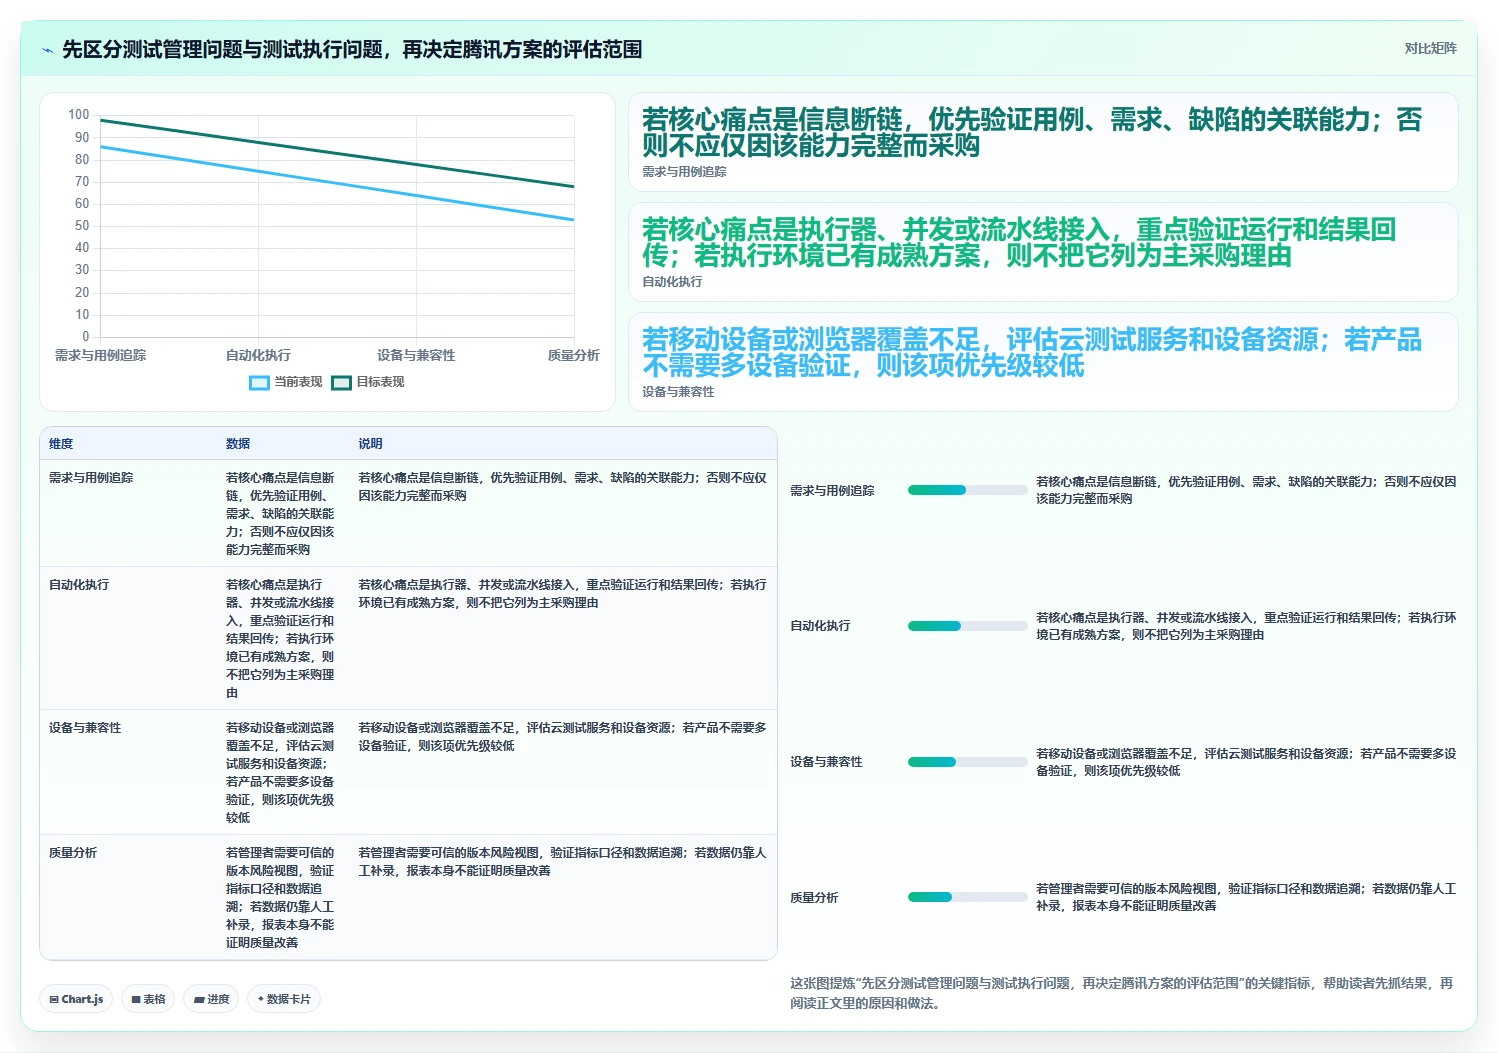Click chart x-axis label 自动化执行

[x=258, y=355]
